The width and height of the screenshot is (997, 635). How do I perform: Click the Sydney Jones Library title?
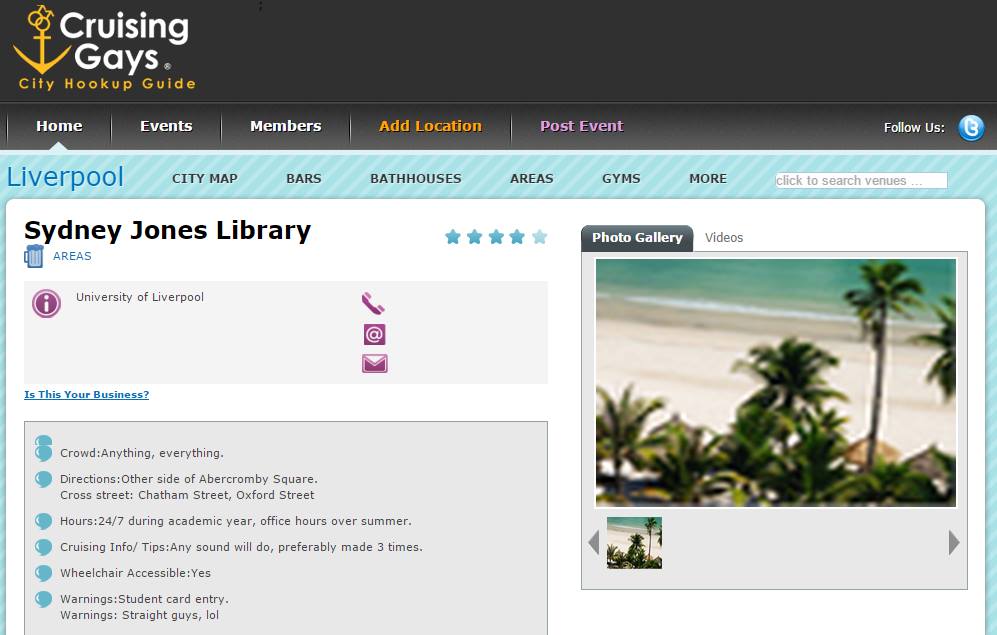tap(167, 230)
